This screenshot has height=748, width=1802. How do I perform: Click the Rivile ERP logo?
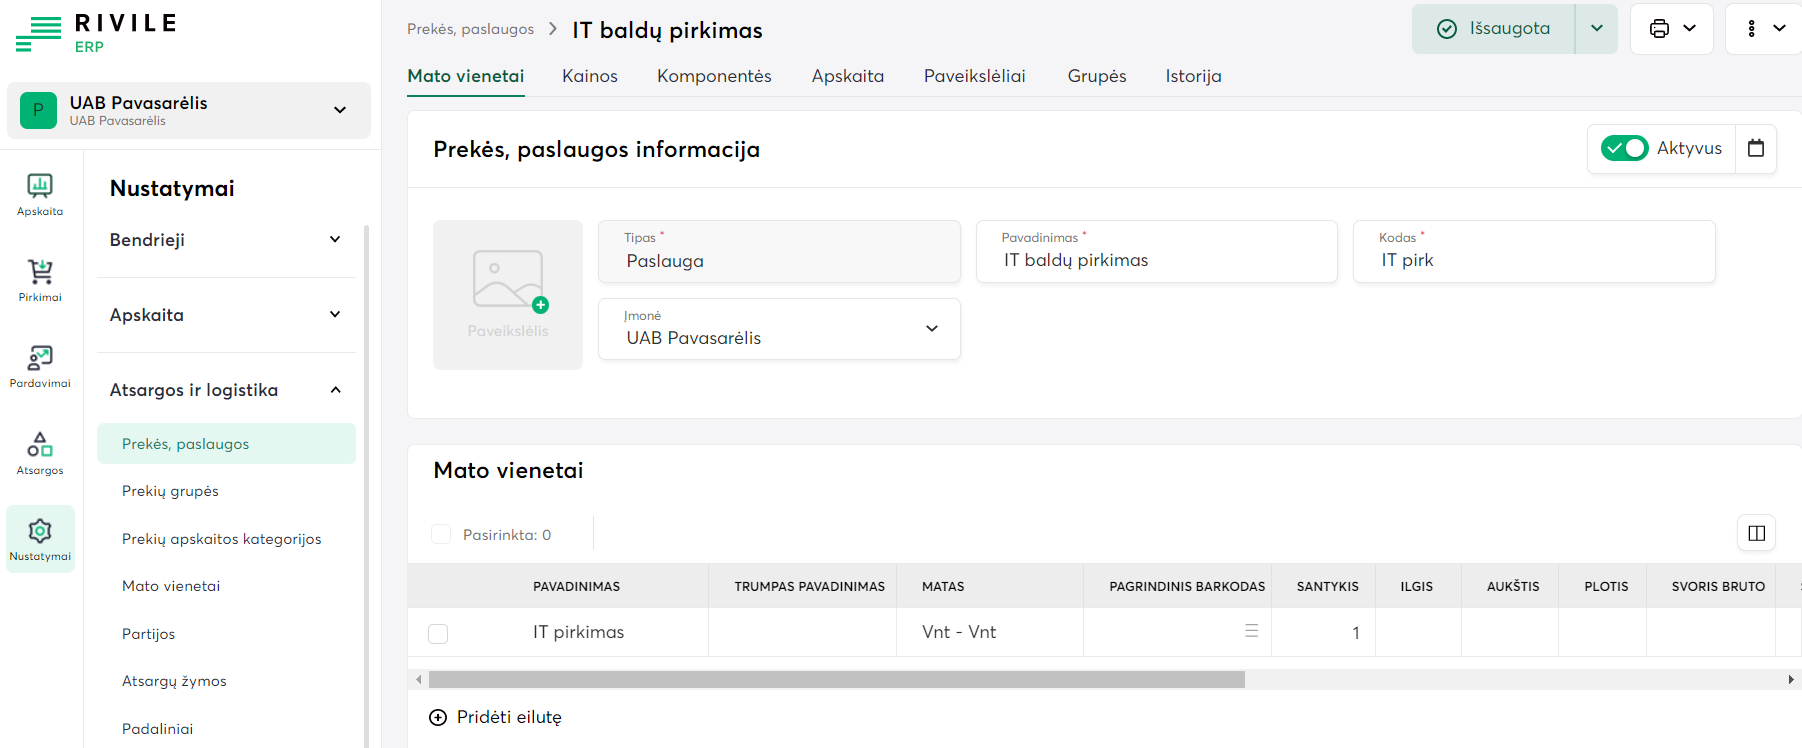coord(96,32)
